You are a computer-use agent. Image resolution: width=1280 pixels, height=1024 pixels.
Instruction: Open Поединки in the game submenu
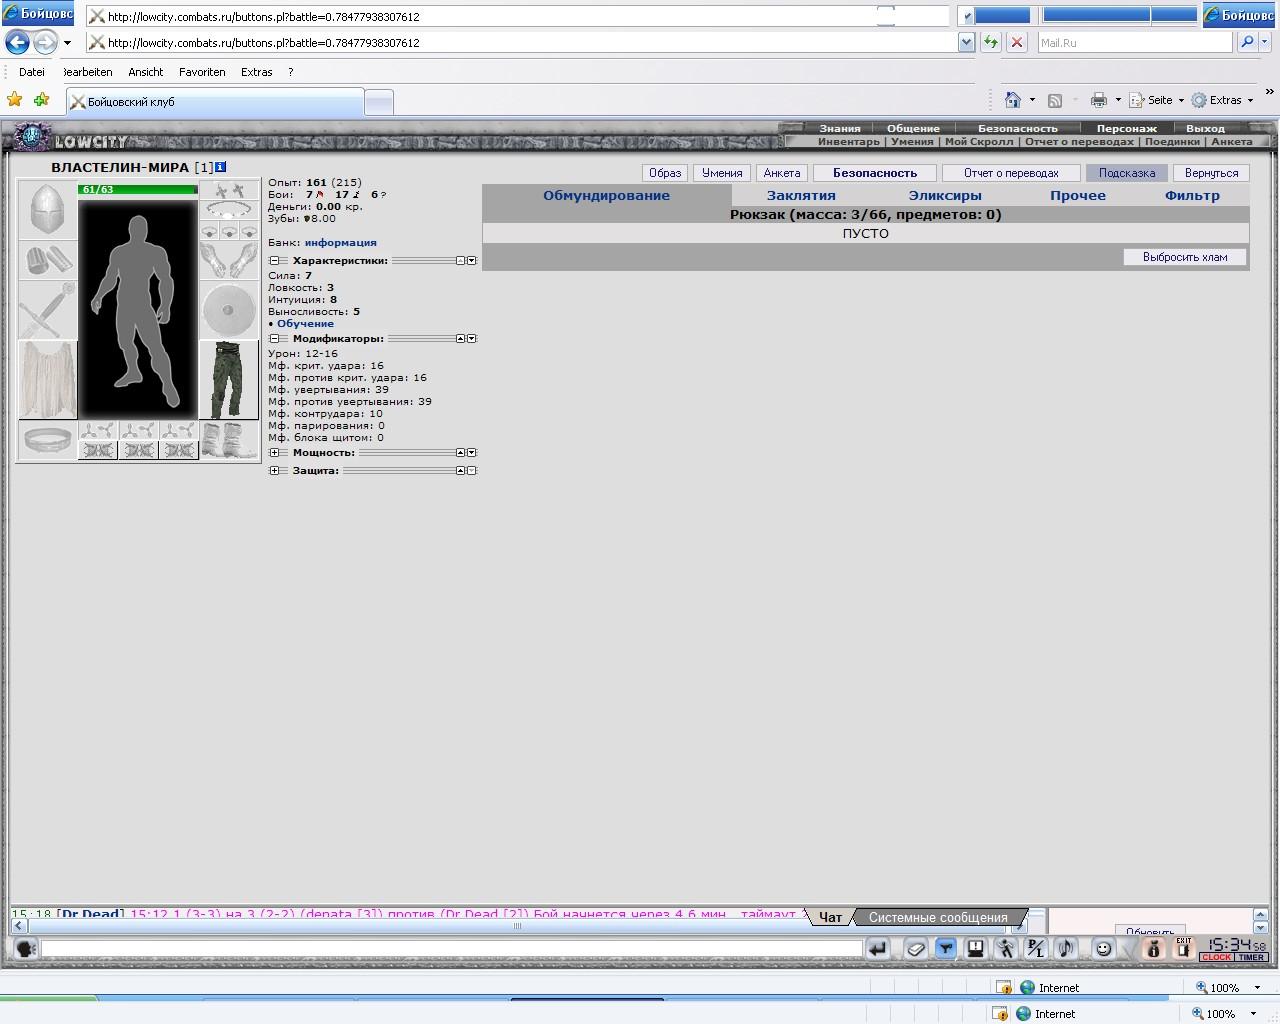click(1172, 142)
